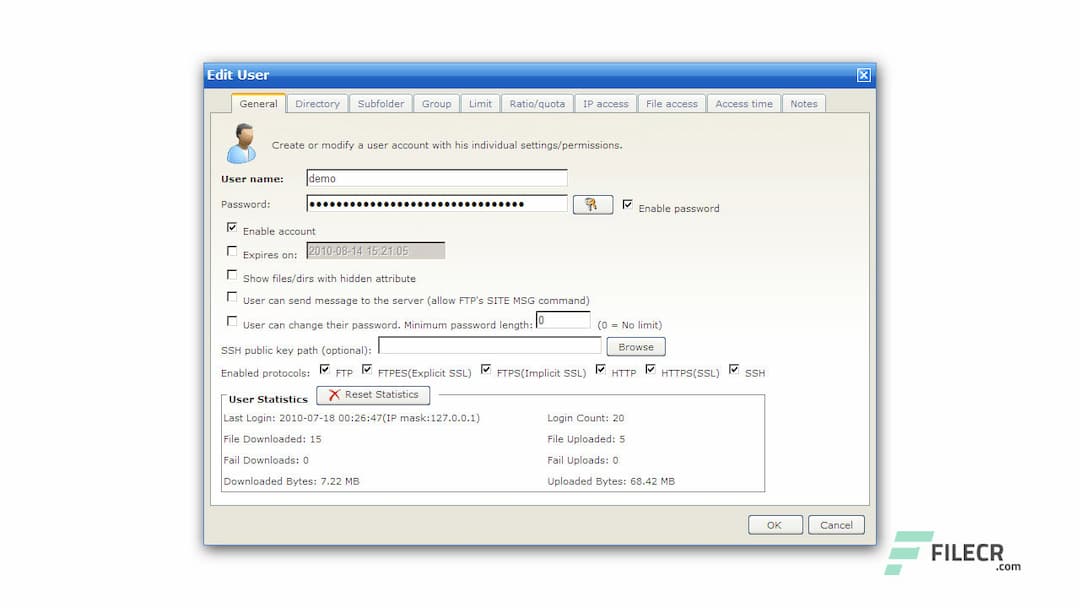Open the Ratio/quota tab

(x=537, y=103)
